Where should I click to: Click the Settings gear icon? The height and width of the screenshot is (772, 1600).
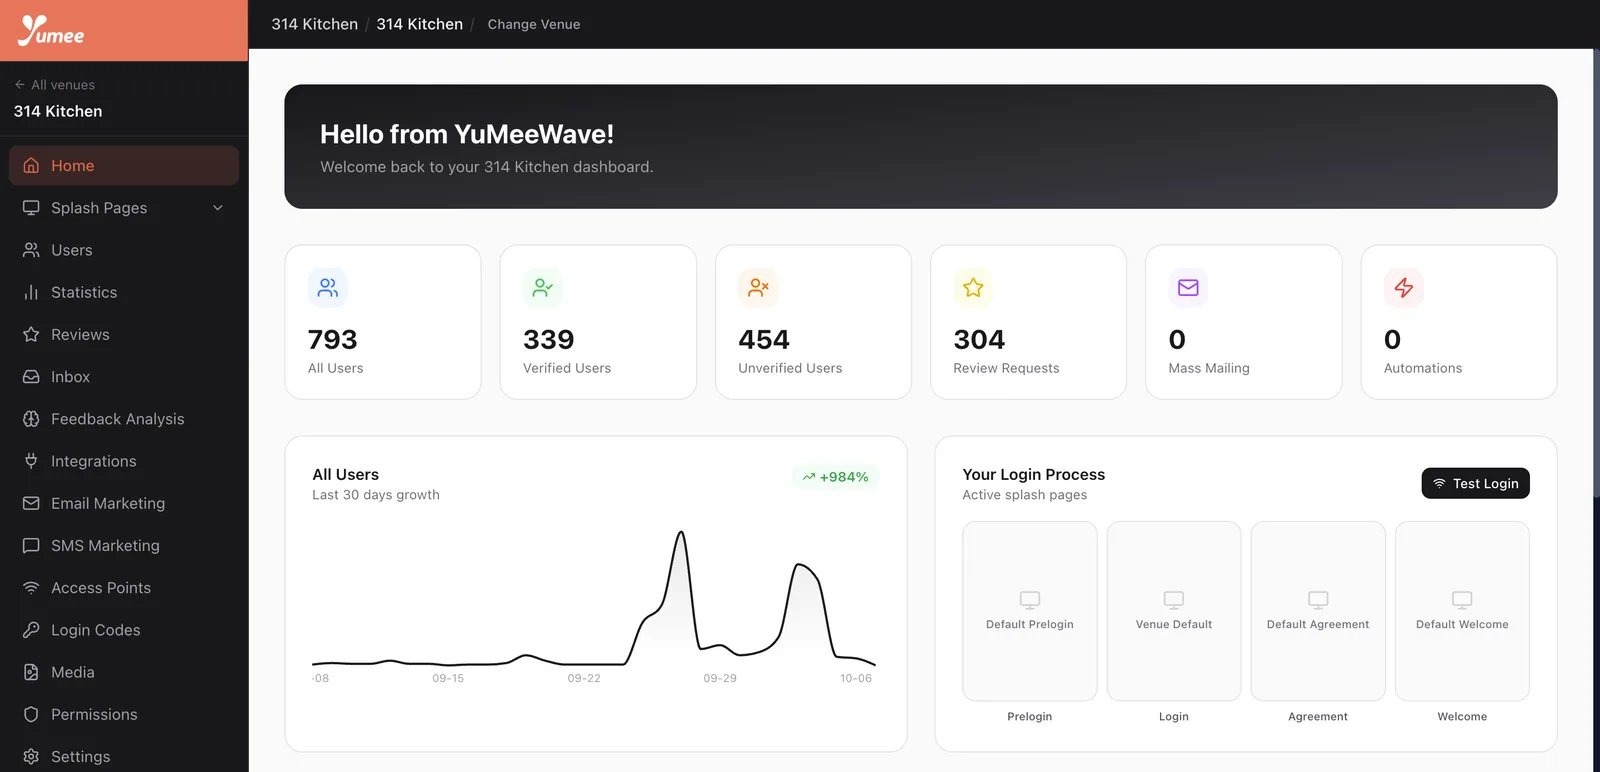pos(31,757)
